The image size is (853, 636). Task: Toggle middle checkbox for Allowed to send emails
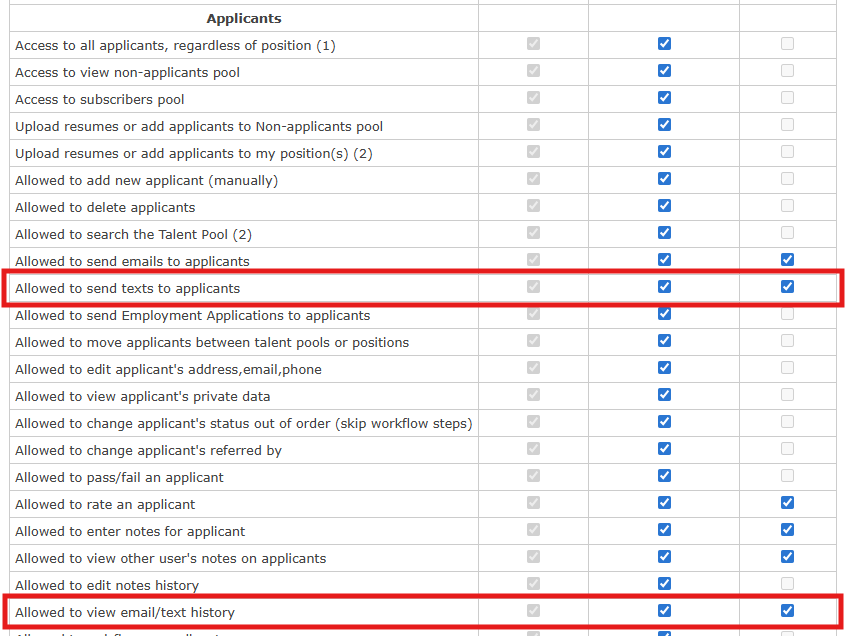(664, 260)
